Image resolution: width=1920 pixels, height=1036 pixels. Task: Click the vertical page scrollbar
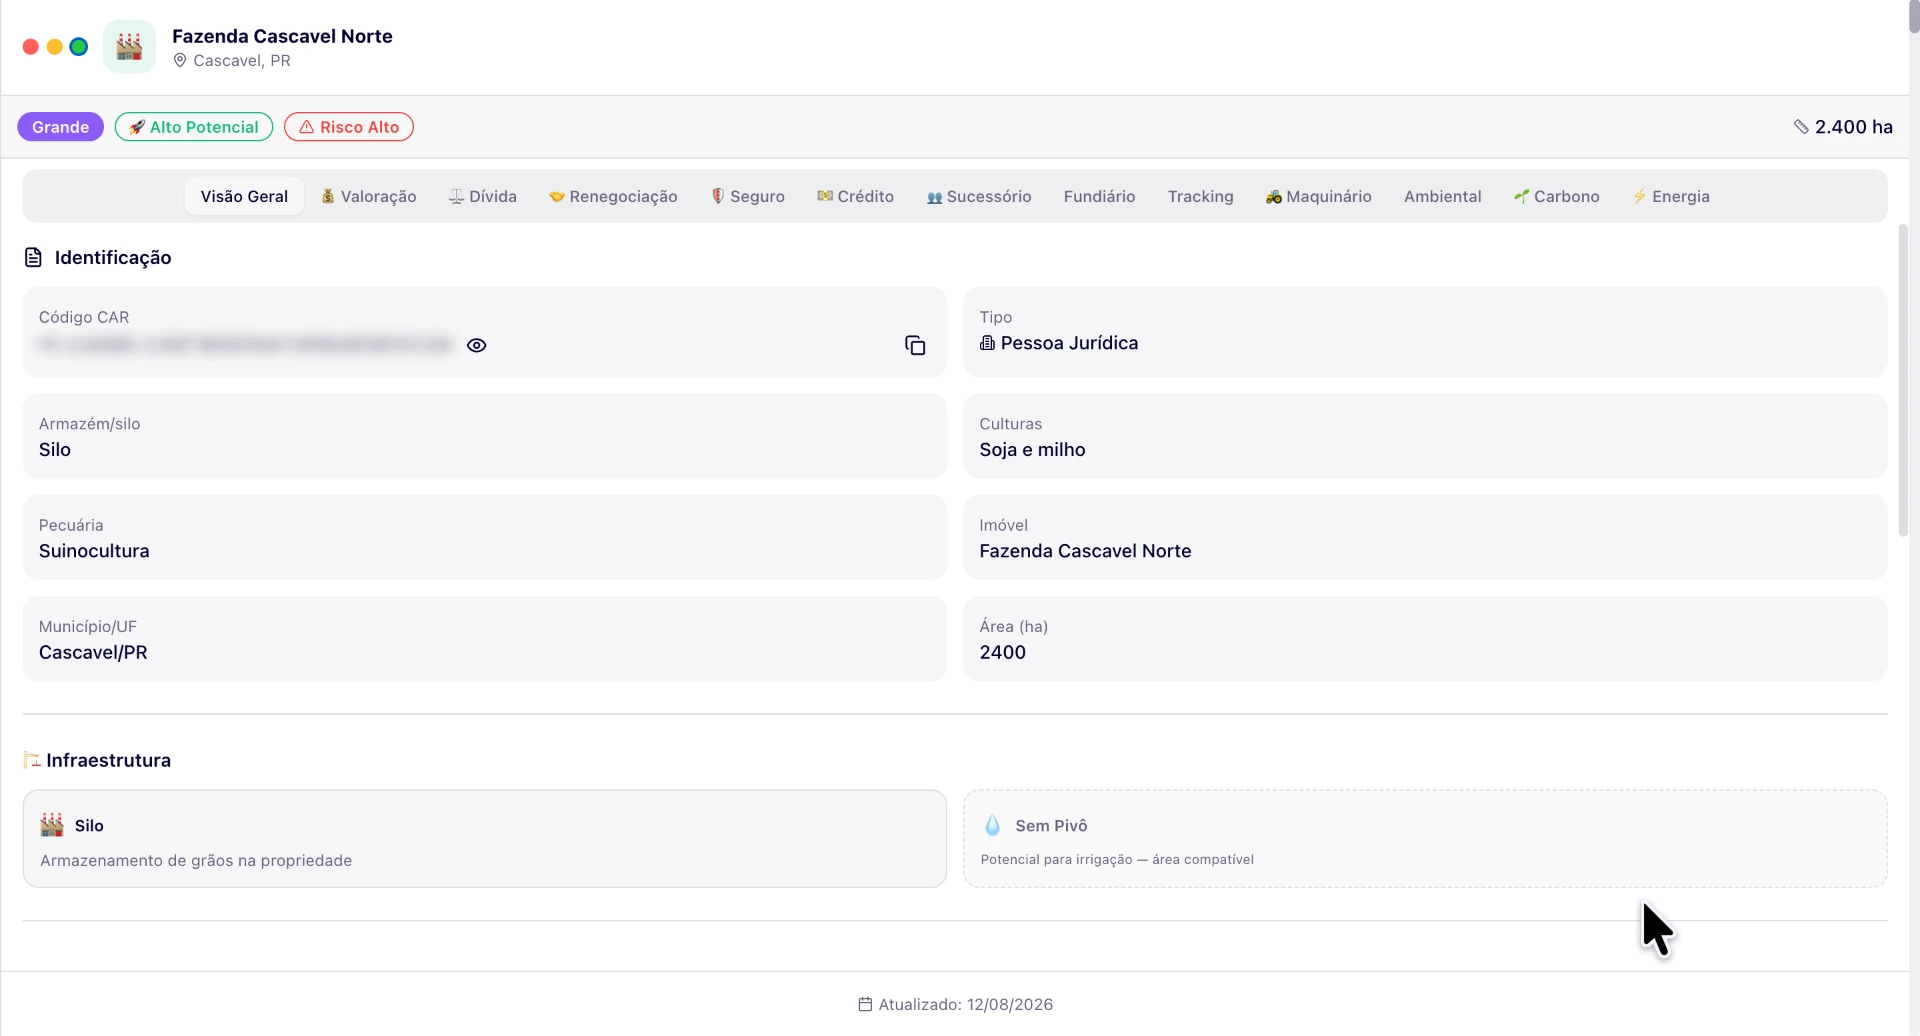1903,380
